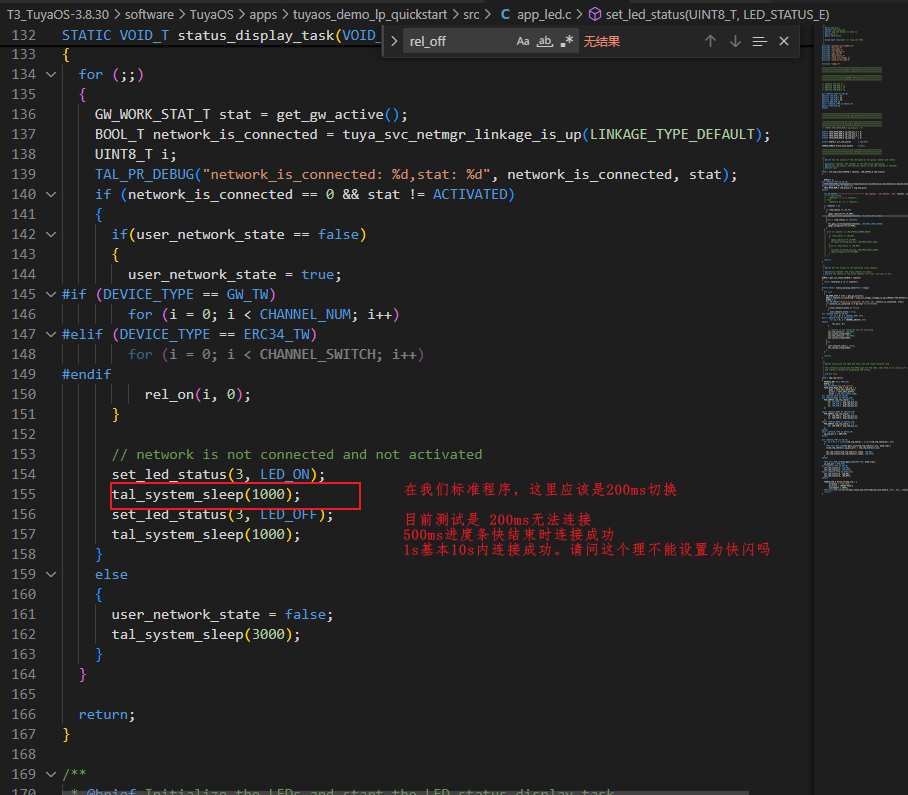Click the ACTIVATED constant on line 140
The height and width of the screenshot is (795, 908).
coord(470,194)
